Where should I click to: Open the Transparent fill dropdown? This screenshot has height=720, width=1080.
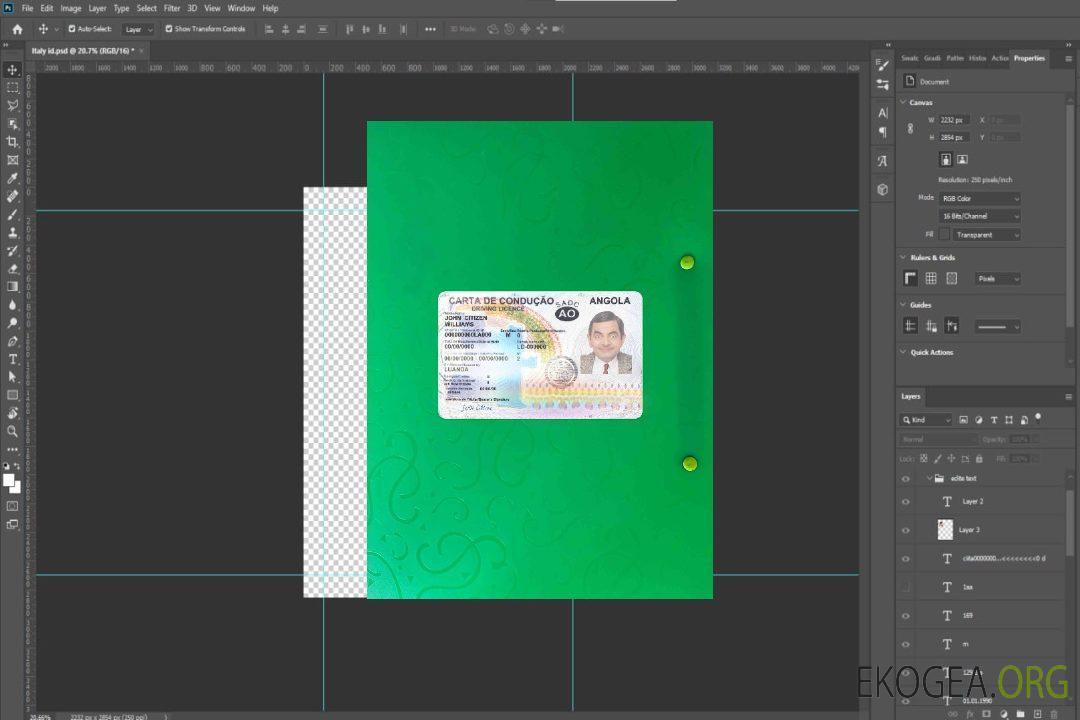pos(986,235)
